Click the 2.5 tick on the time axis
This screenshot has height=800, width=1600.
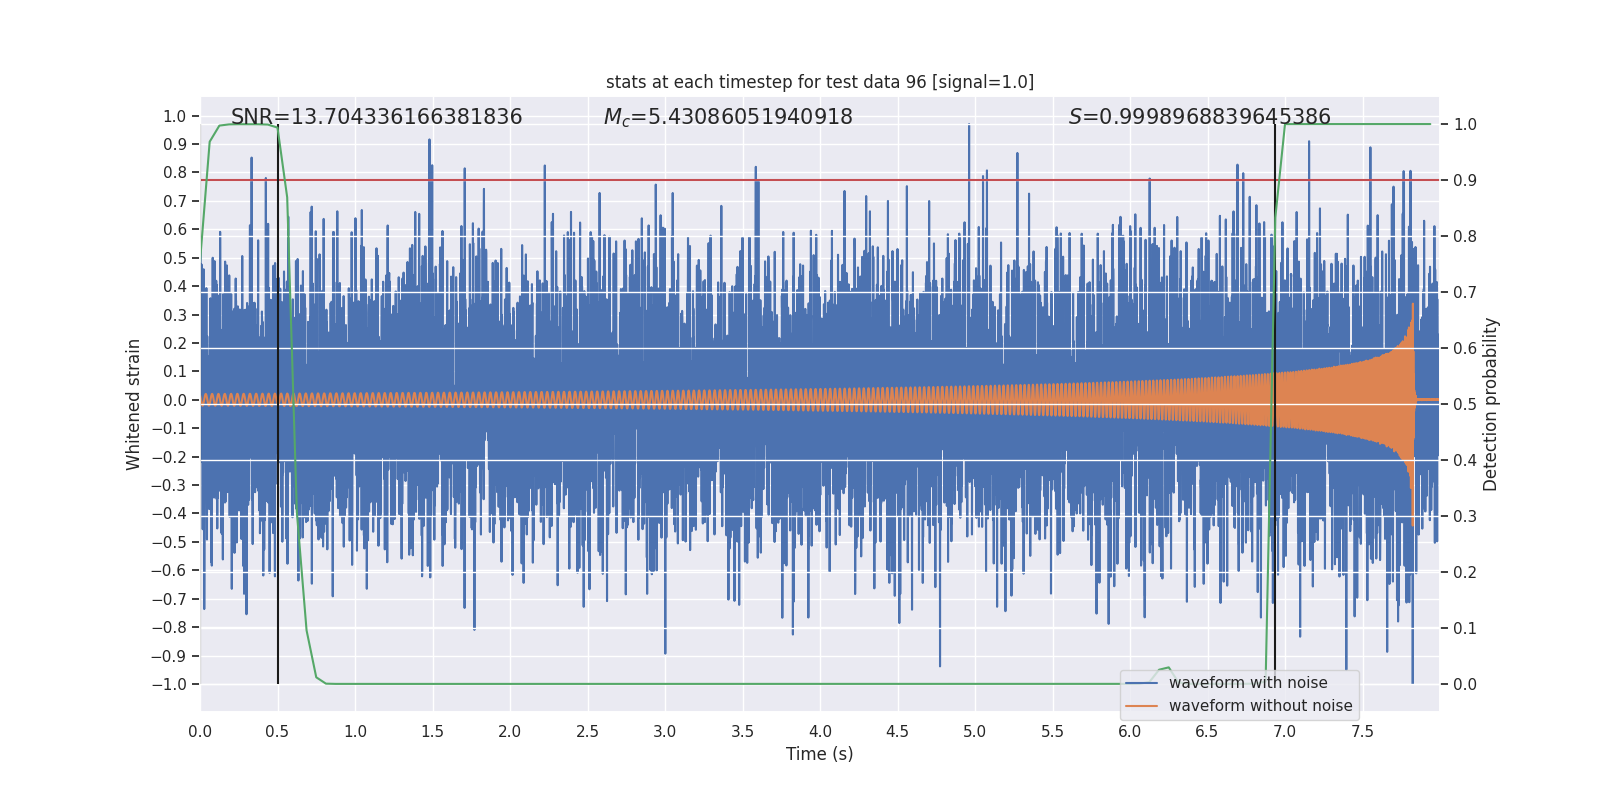[x=587, y=731]
